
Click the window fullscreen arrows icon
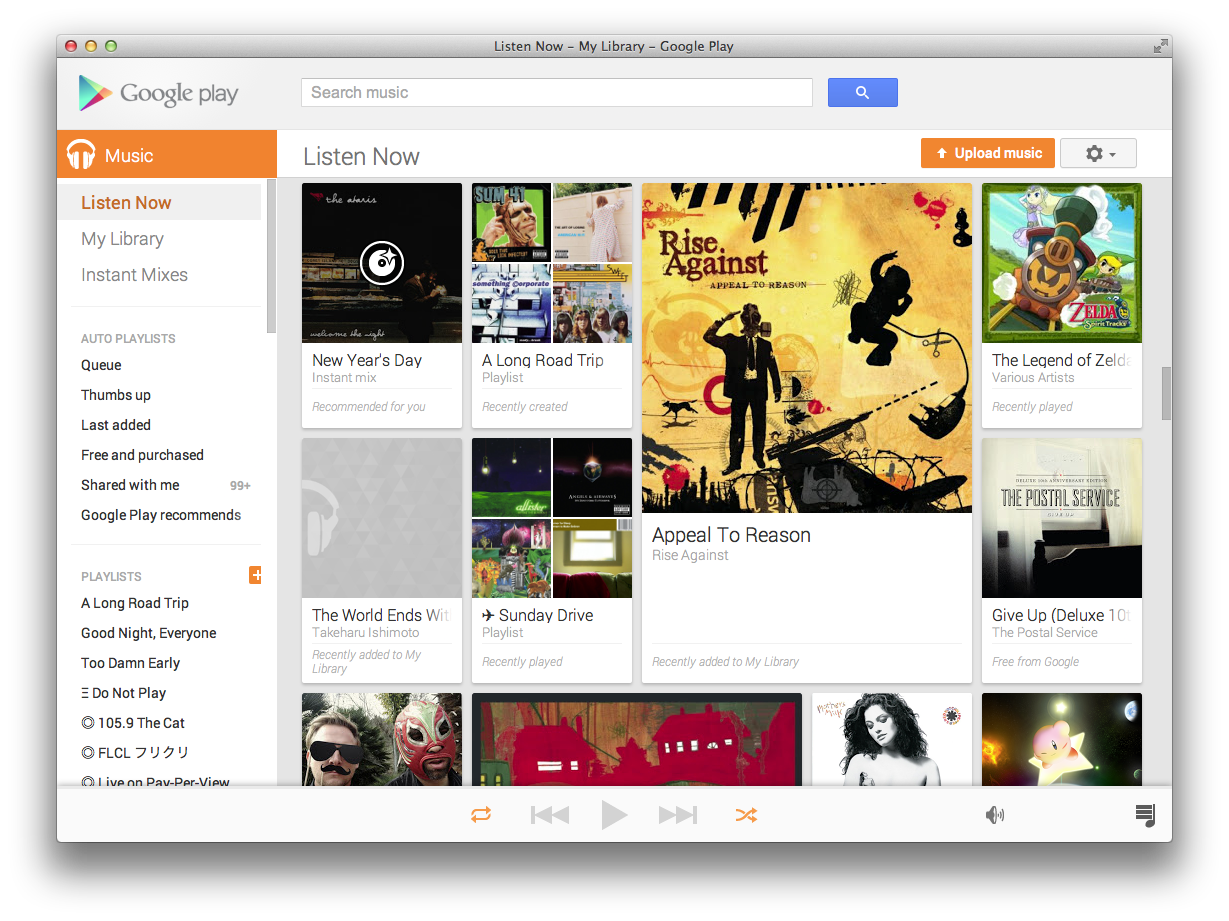[x=1160, y=46]
